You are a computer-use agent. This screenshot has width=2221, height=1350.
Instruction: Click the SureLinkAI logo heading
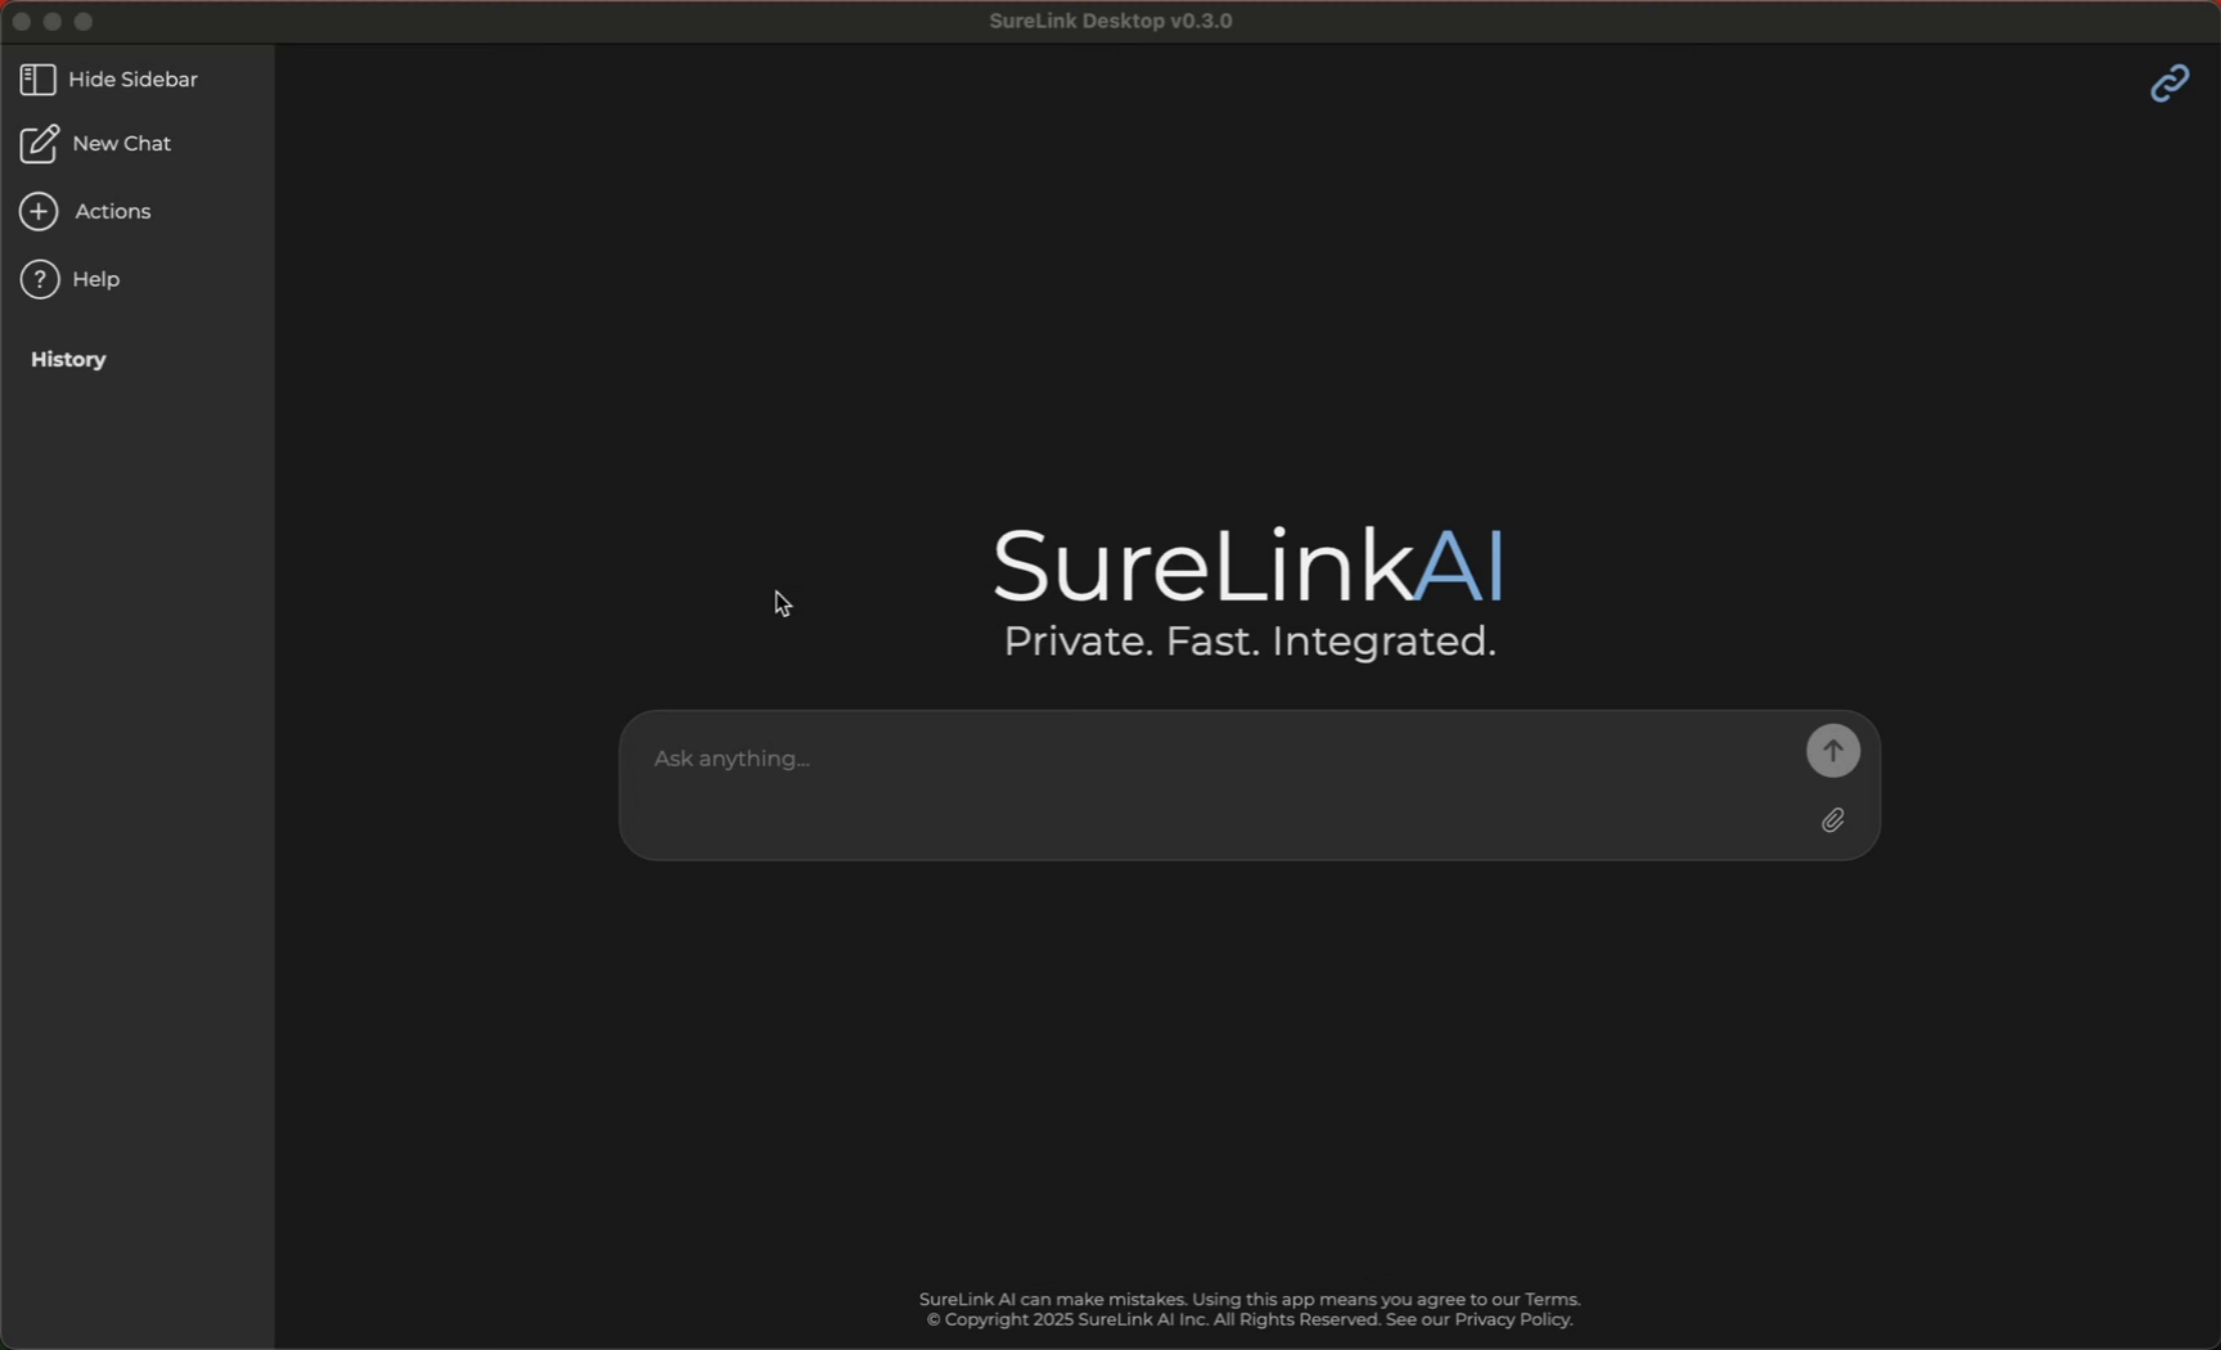click(1248, 565)
